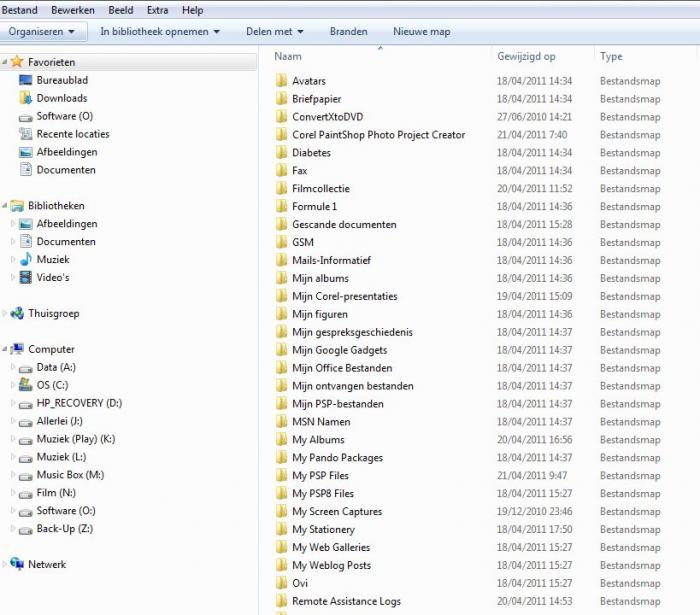The height and width of the screenshot is (615, 700).
Task: Select the Video's library film icon
Action: [x=26, y=277]
